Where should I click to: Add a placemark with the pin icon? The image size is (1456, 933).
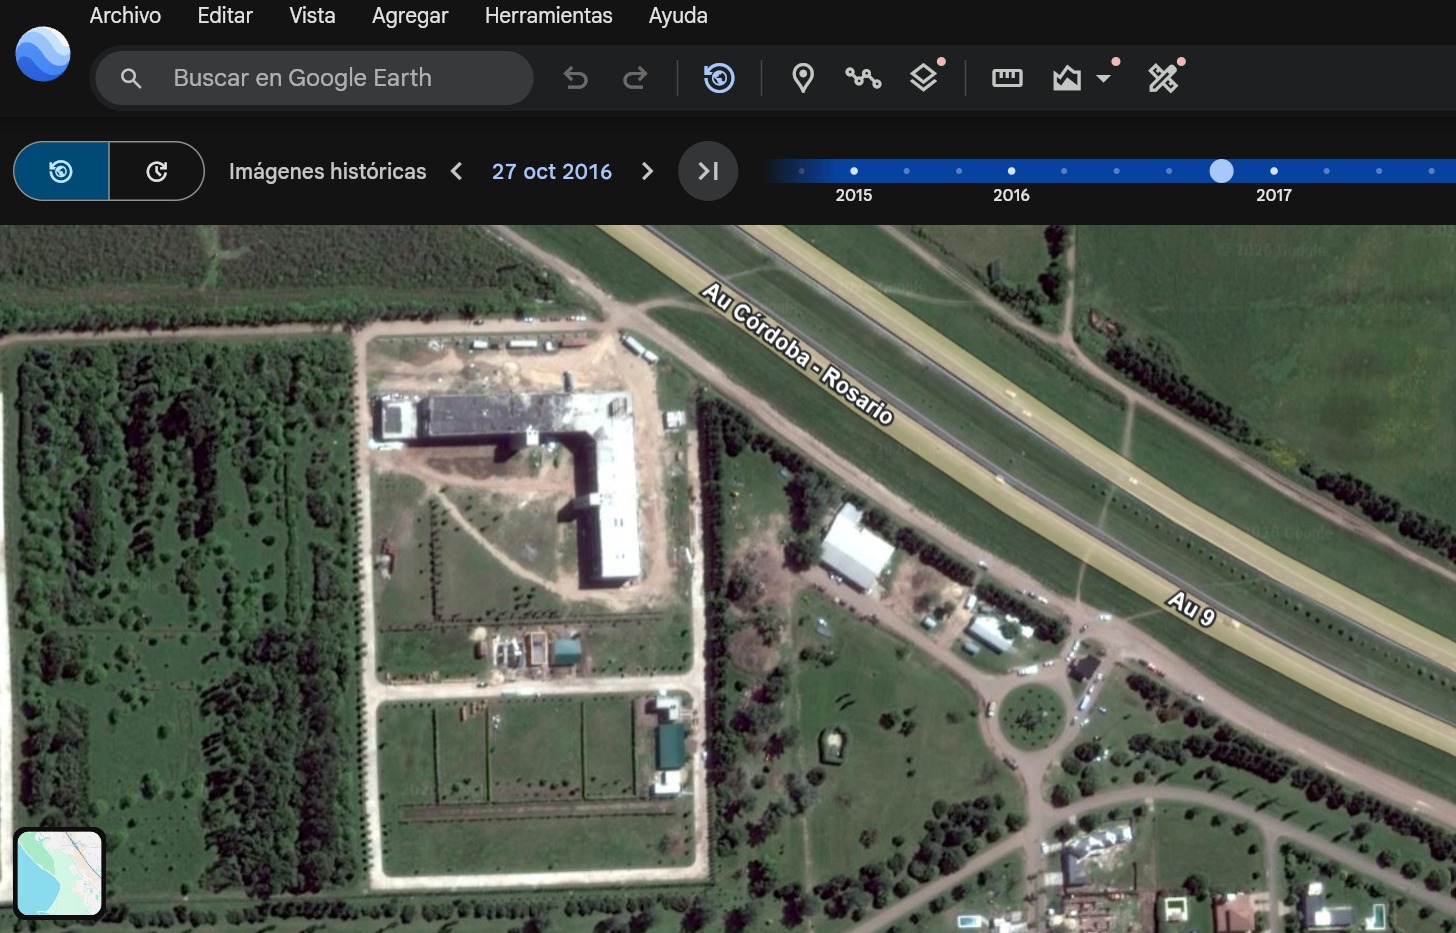(x=803, y=78)
